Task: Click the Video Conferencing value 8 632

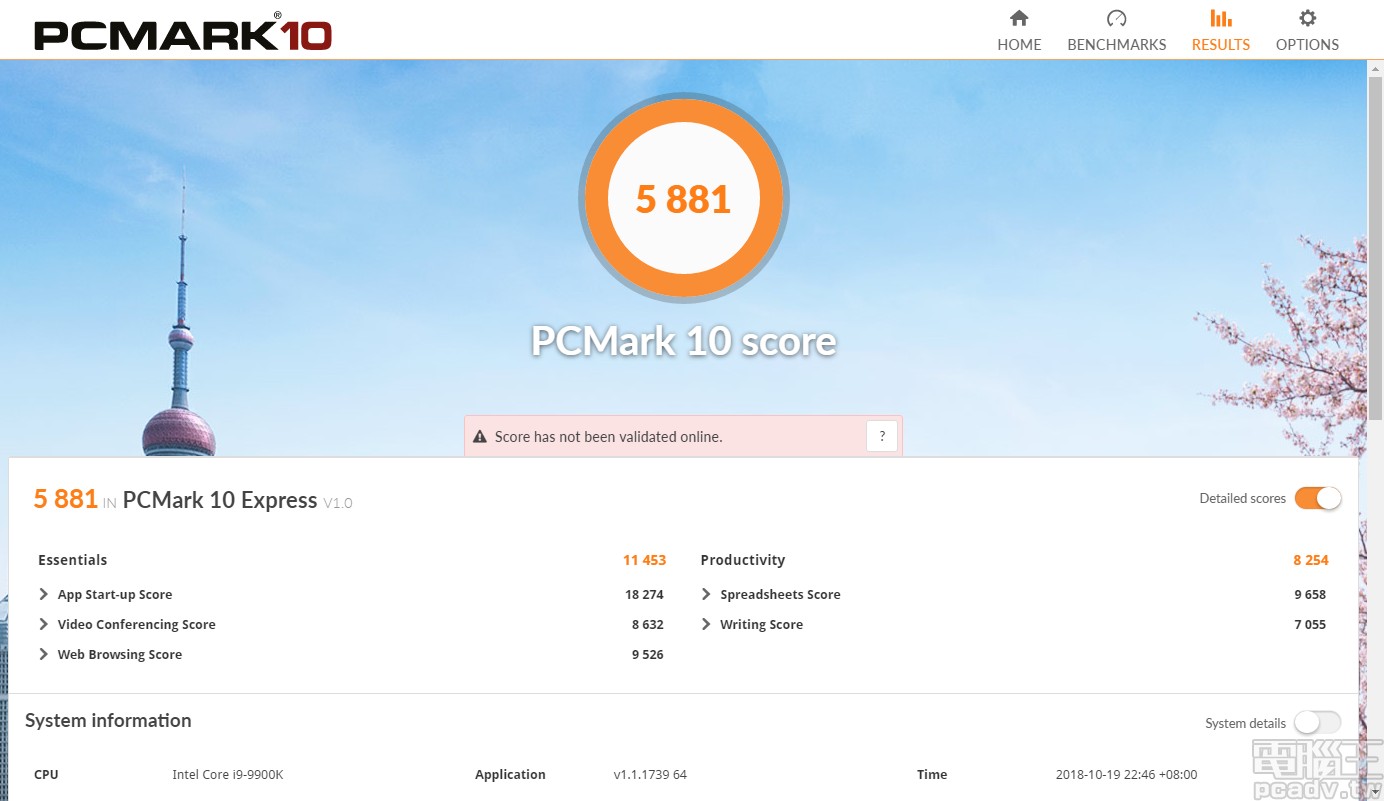Action: coord(648,624)
